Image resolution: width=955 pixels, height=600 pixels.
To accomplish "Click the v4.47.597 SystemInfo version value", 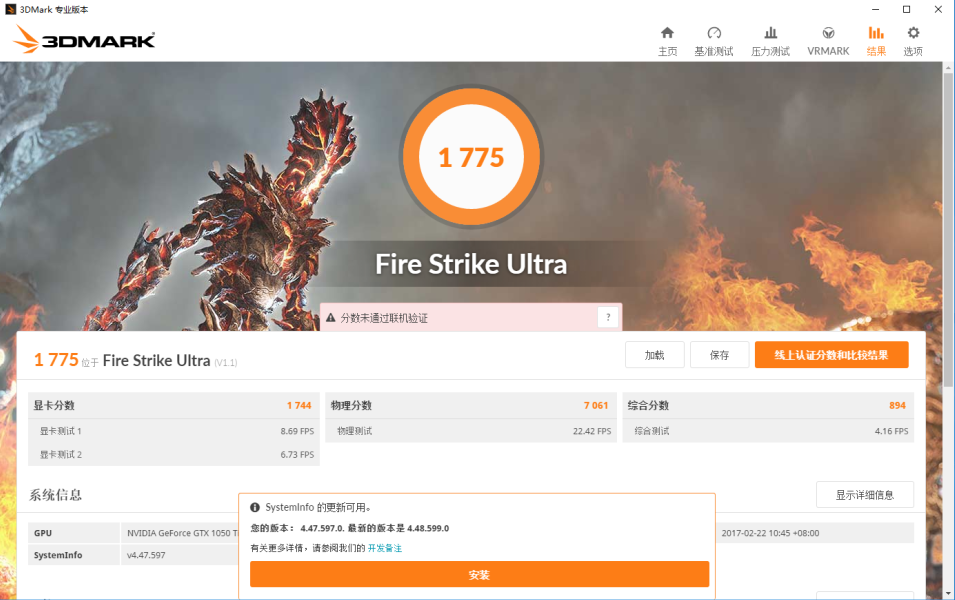I will (x=146, y=556).
